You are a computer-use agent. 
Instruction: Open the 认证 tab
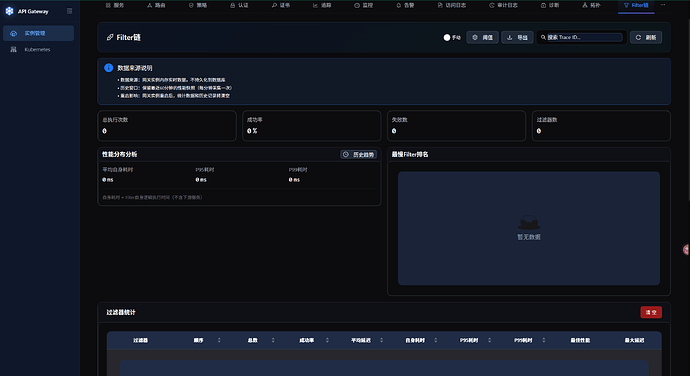[239, 5]
